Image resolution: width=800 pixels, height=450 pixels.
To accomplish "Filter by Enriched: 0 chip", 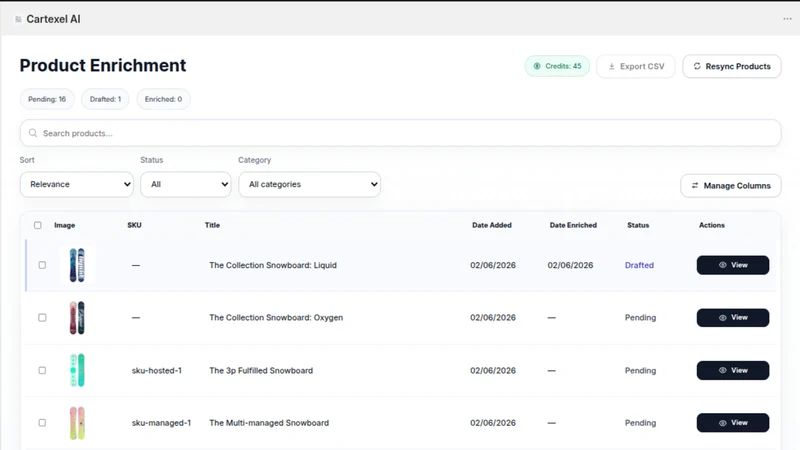I will pyautogui.click(x=163, y=99).
